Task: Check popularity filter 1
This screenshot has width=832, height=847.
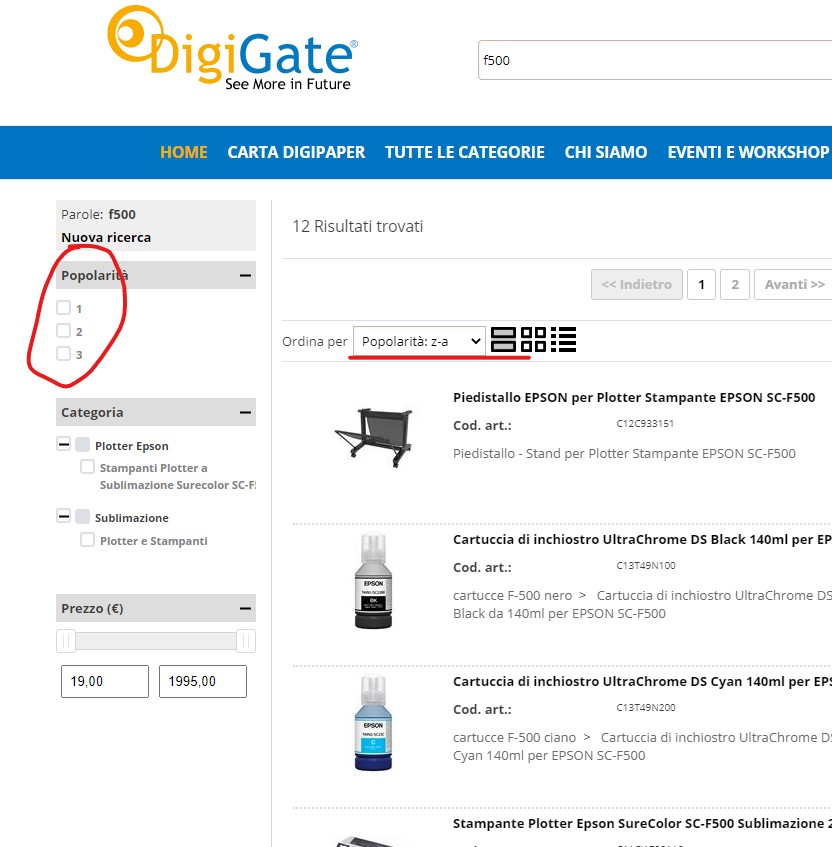Action: 64,308
